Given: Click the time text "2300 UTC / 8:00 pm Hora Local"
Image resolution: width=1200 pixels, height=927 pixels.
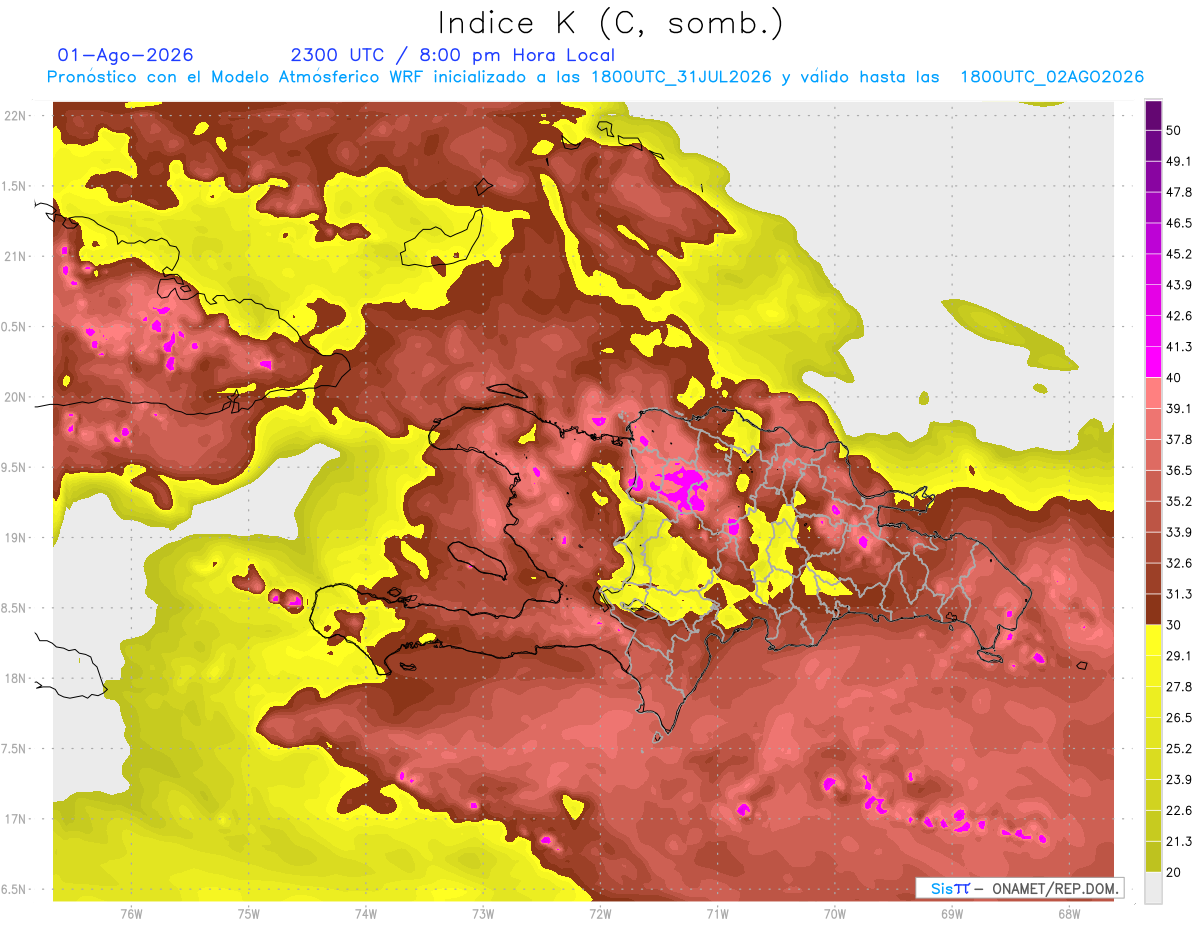Looking at the screenshot, I should tap(453, 56).
